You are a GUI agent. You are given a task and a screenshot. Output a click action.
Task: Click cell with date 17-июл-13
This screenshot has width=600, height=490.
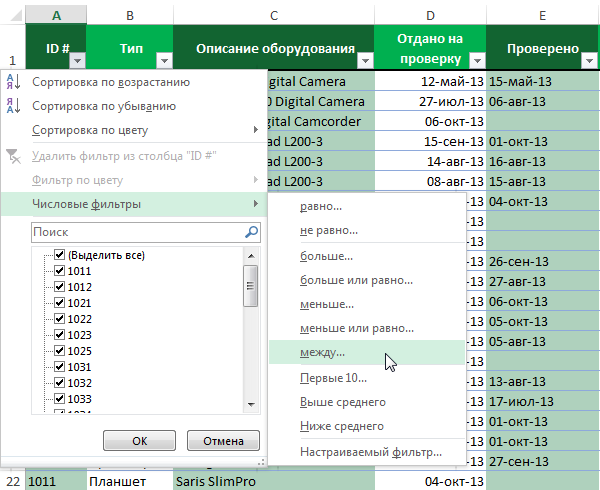543,401
